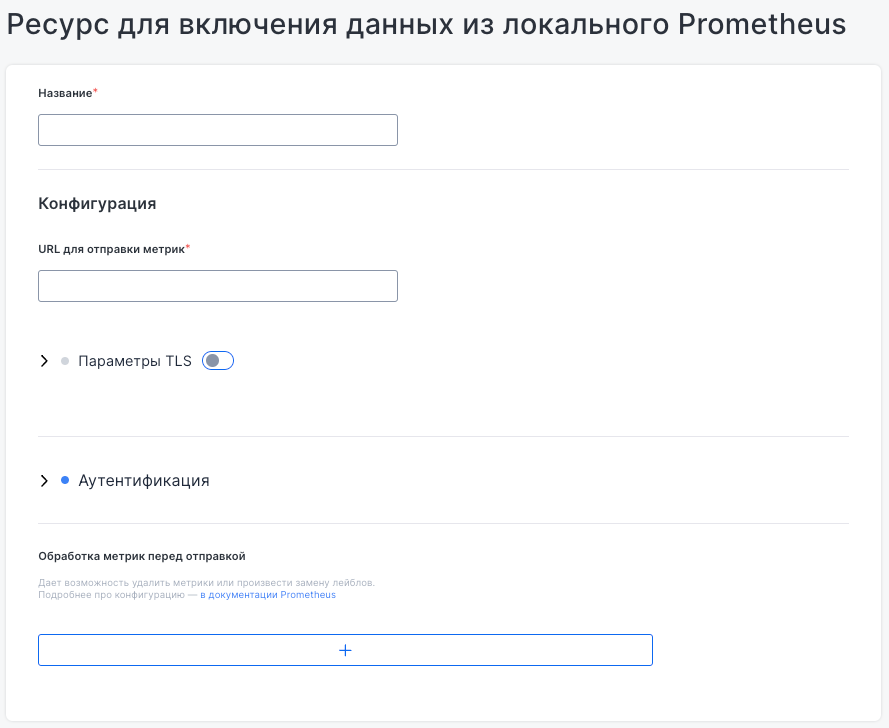Add a metric processing rule with plus button
The image size is (889, 728).
345,650
